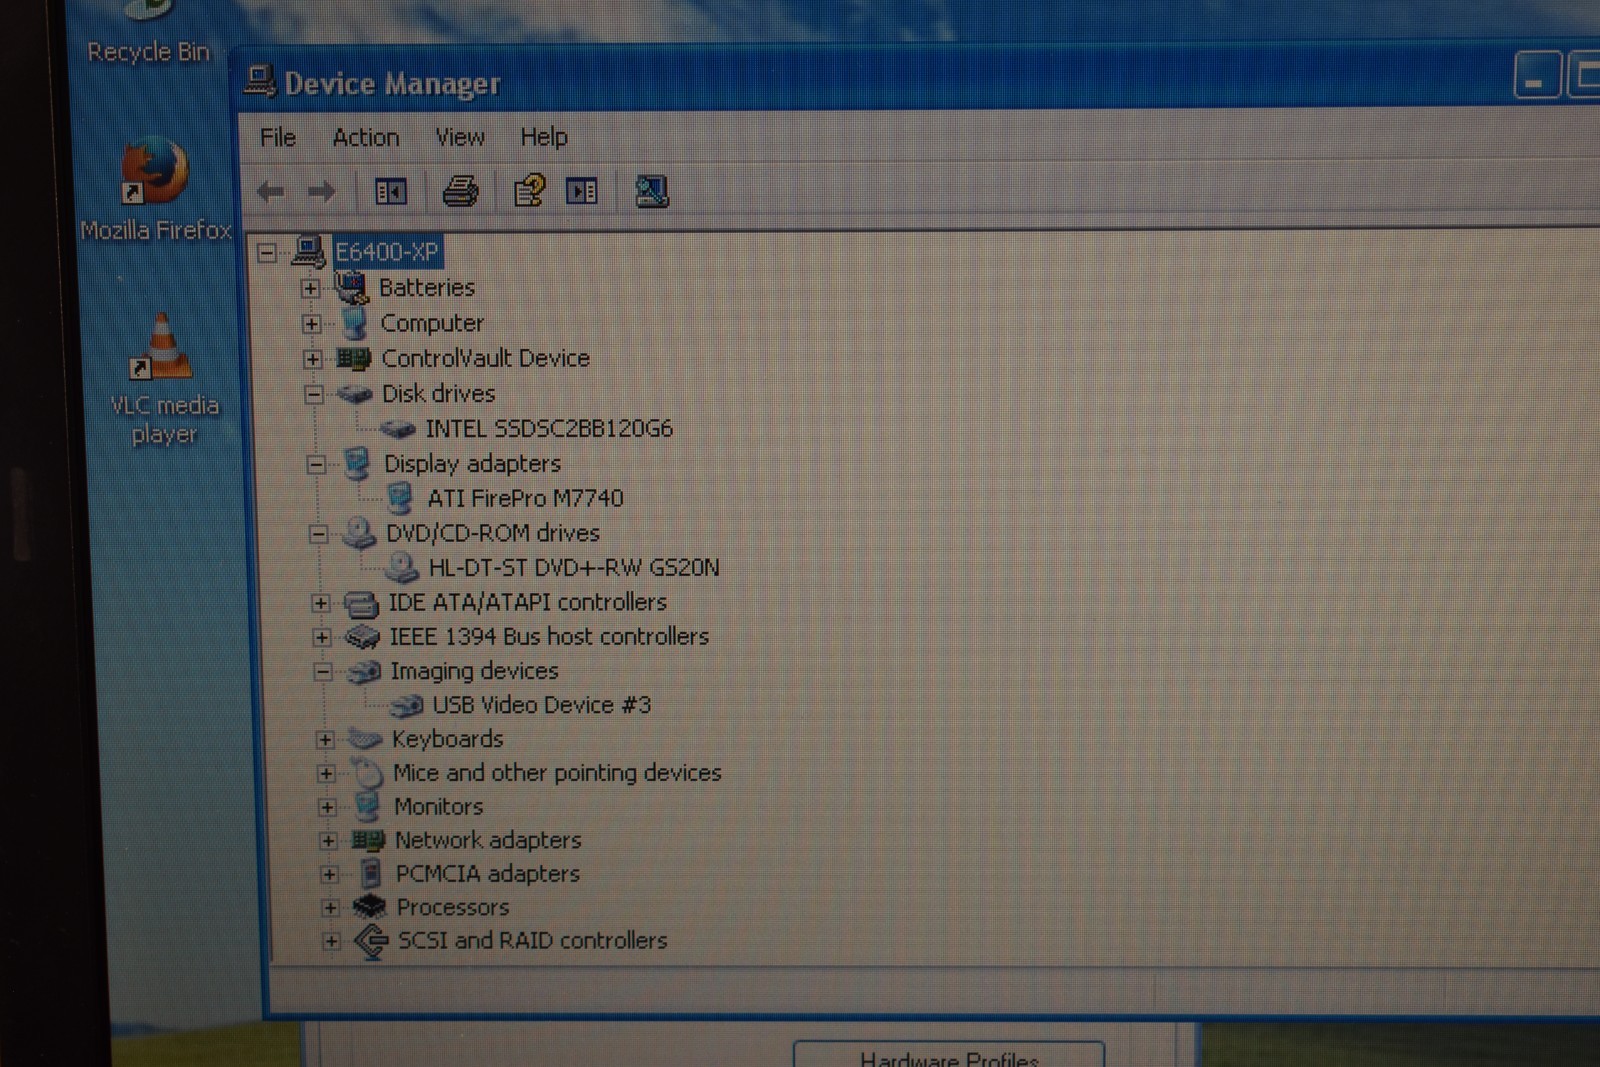Expand the Batteries node
1600x1067 pixels.
point(310,288)
